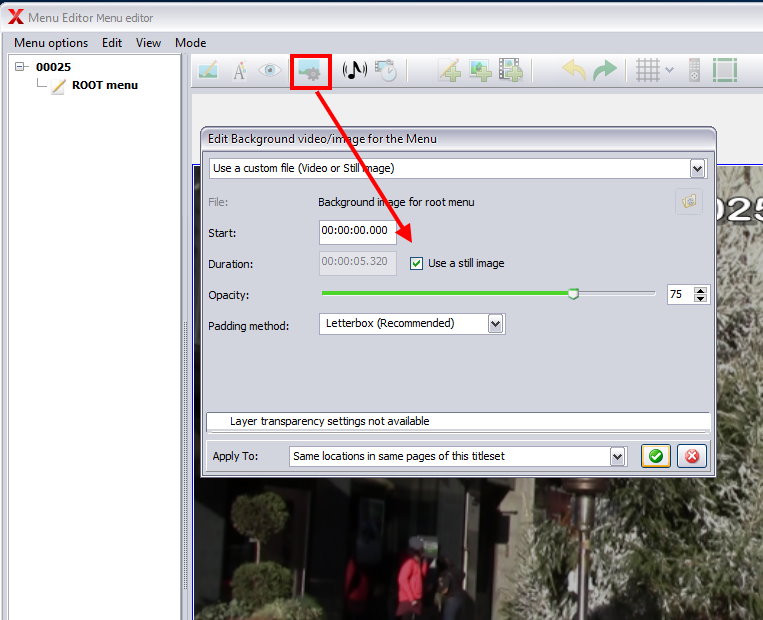Click the ROOT menu pencil icon

coord(58,86)
